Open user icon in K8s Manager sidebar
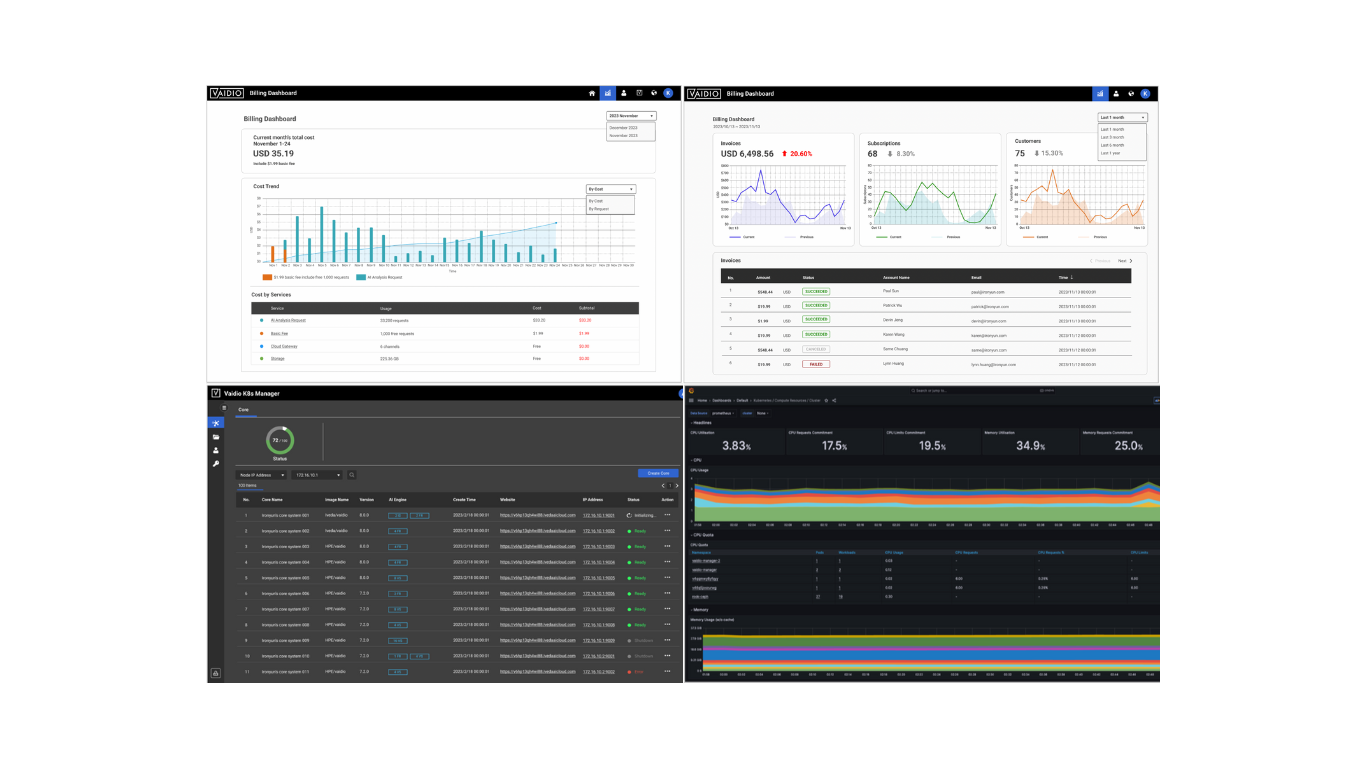The width and height of the screenshot is (1366, 768). pos(215,450)
